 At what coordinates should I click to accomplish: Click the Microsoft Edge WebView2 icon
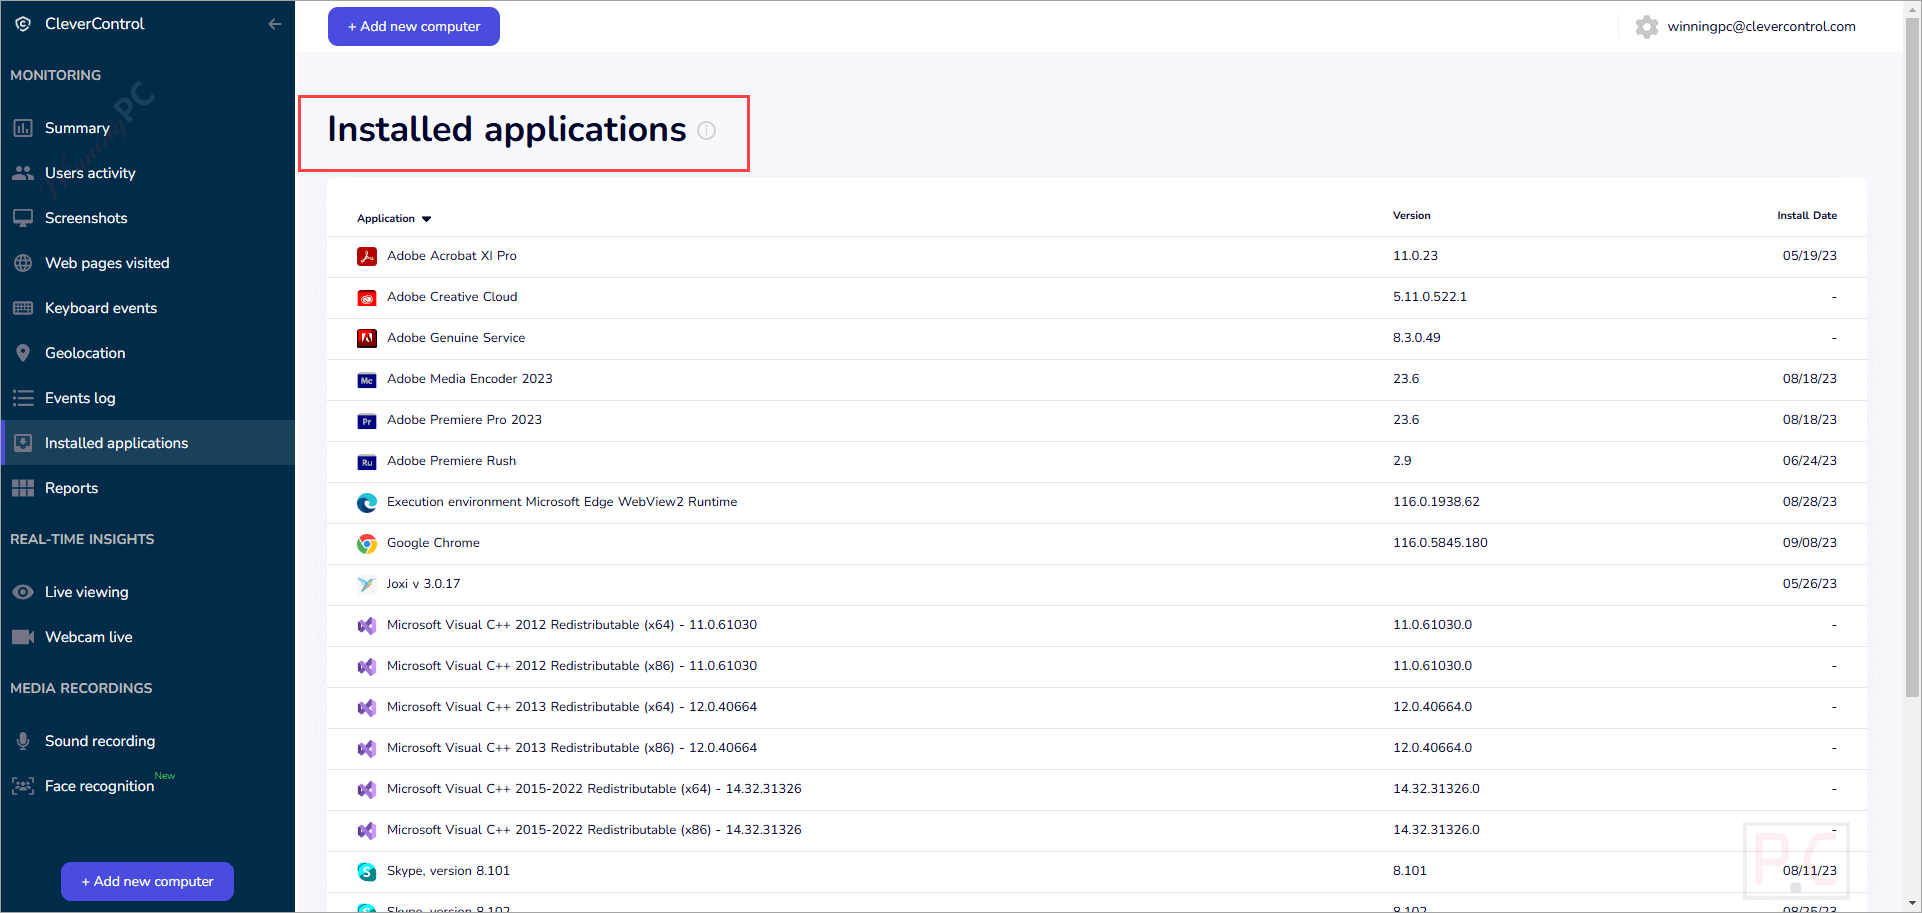click(367, 503)
